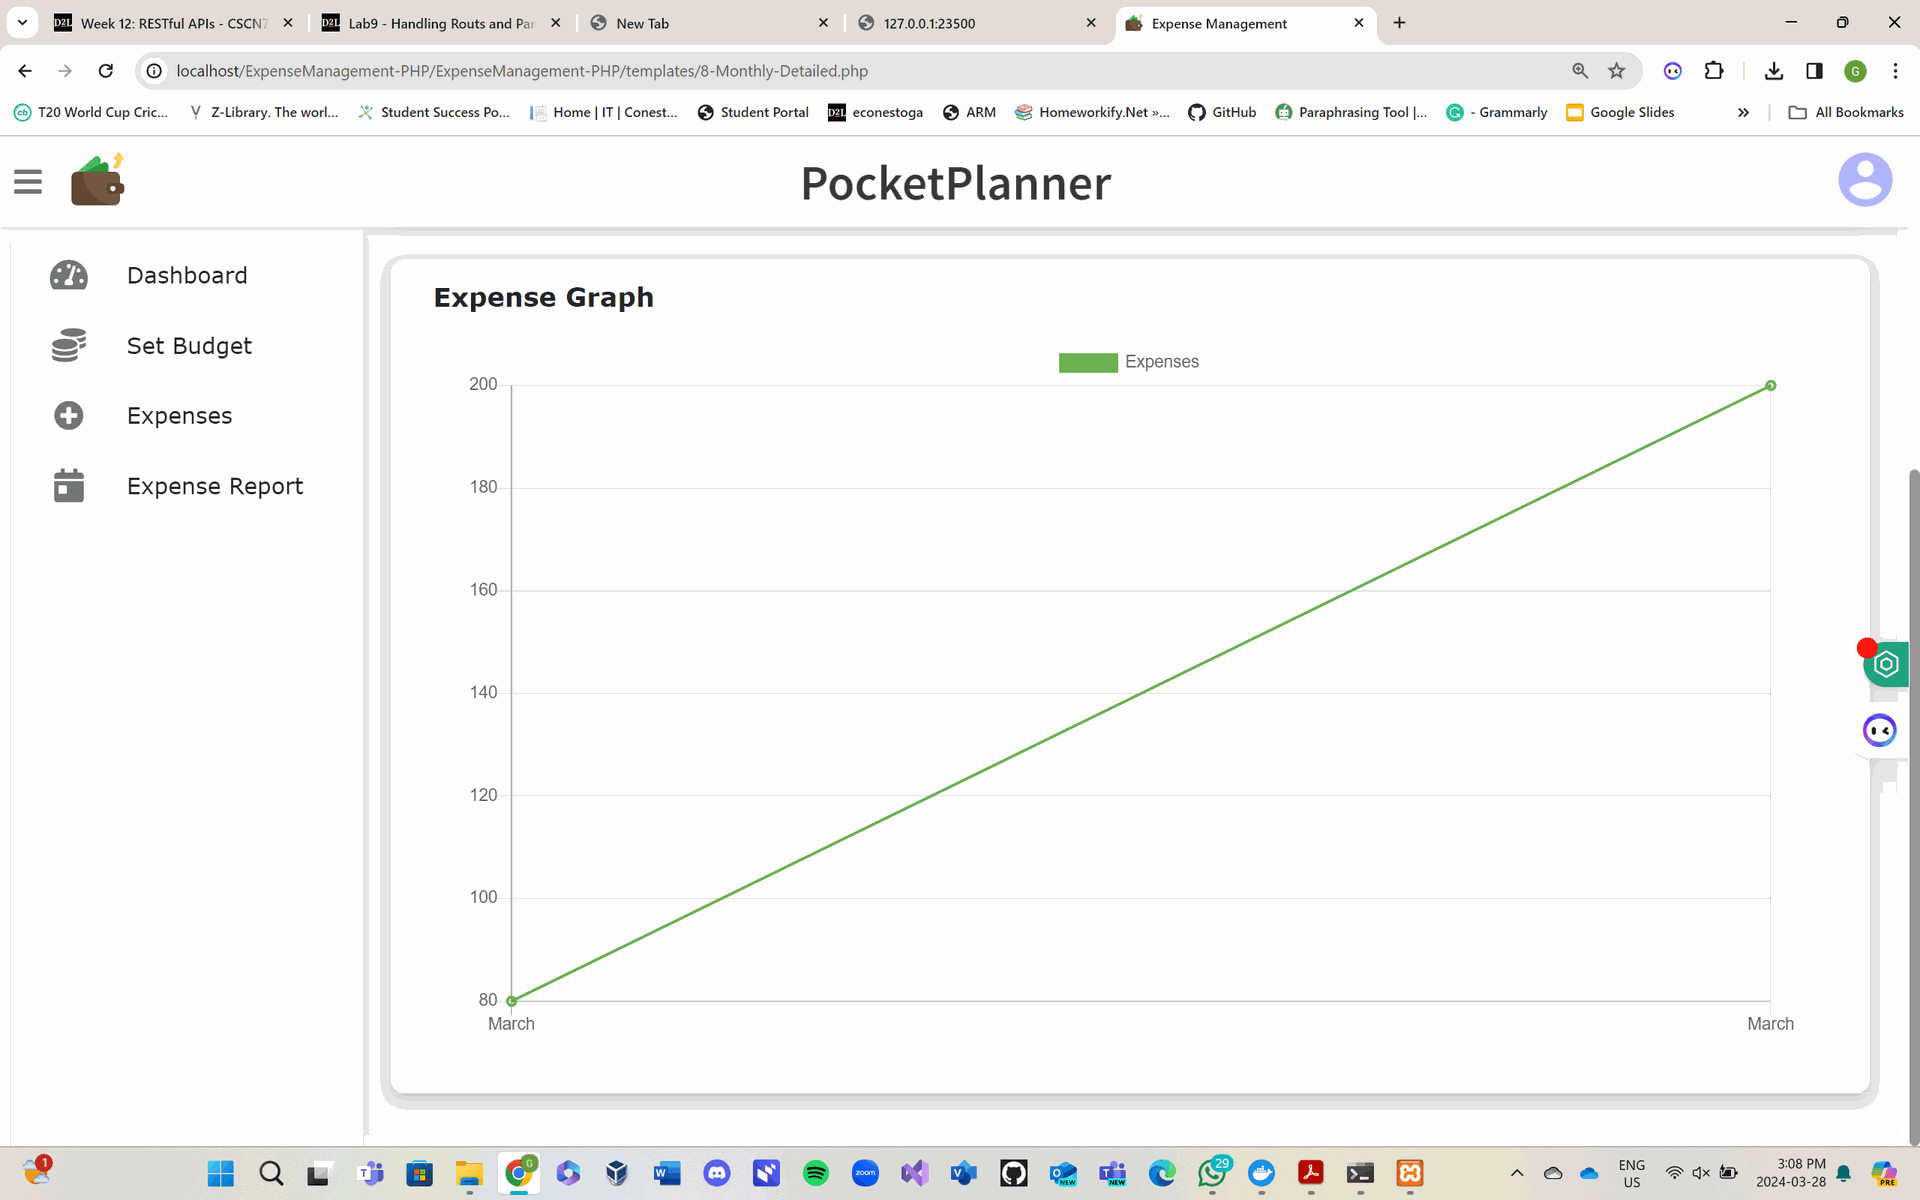Open the hamburger menu icon

[28, 182]
